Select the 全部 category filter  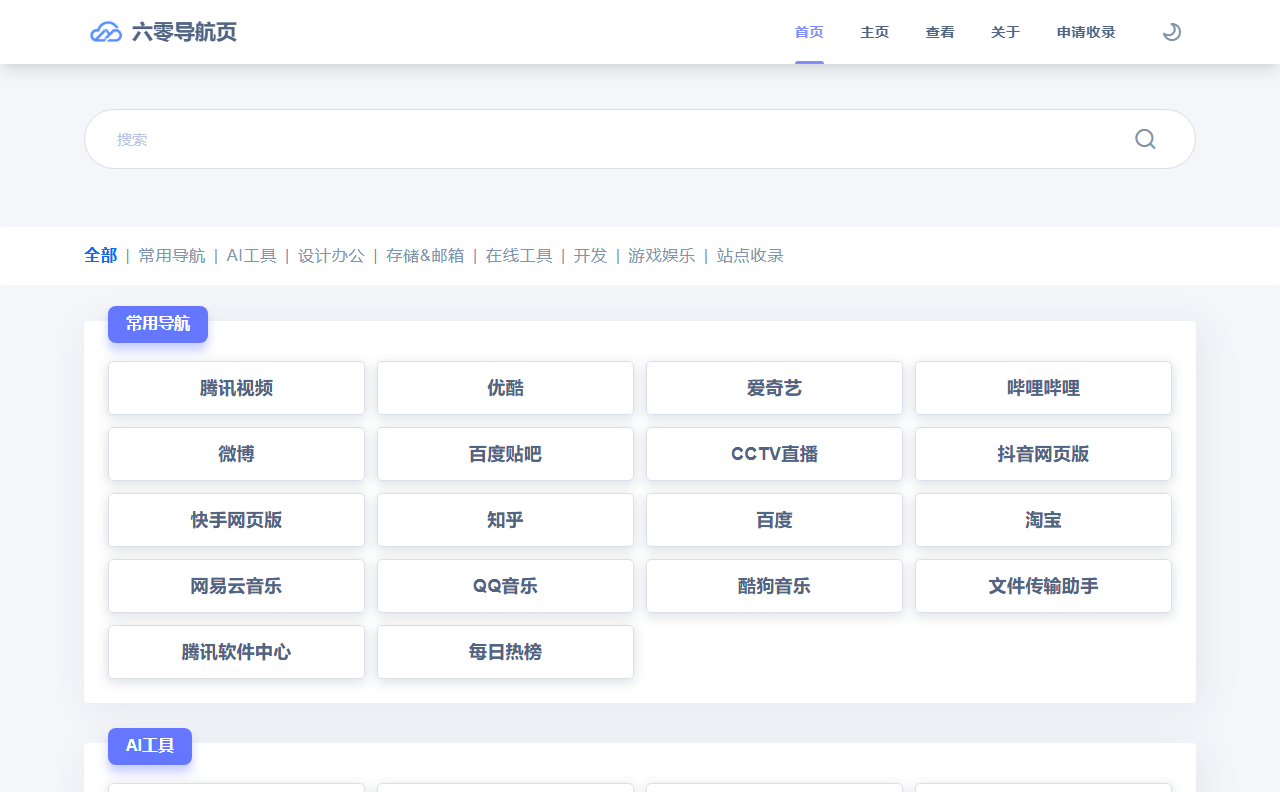click(x=101, y=255)
